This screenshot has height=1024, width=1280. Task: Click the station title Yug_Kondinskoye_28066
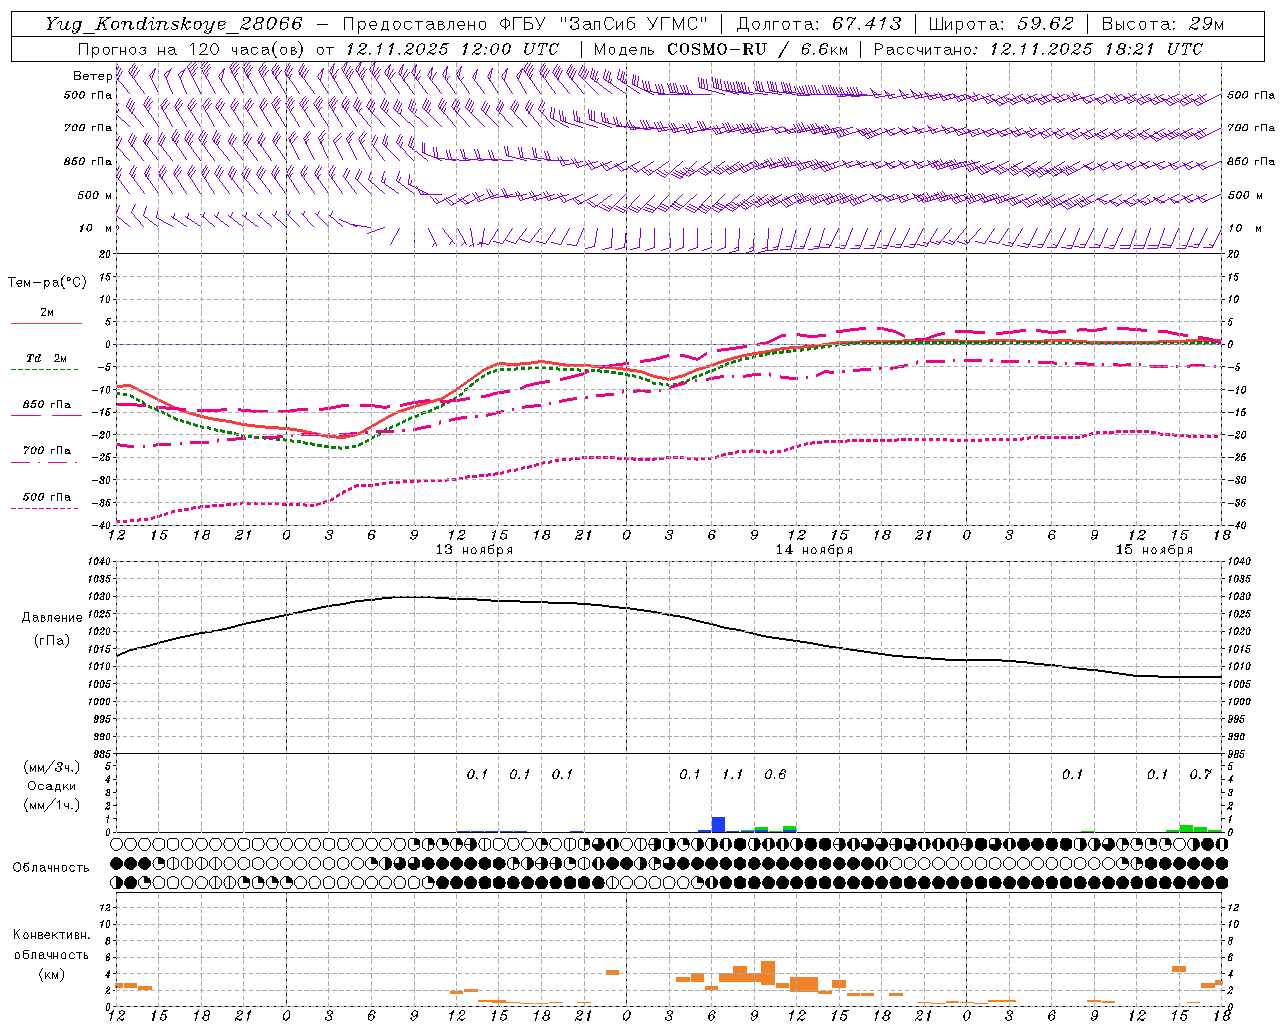173,24
